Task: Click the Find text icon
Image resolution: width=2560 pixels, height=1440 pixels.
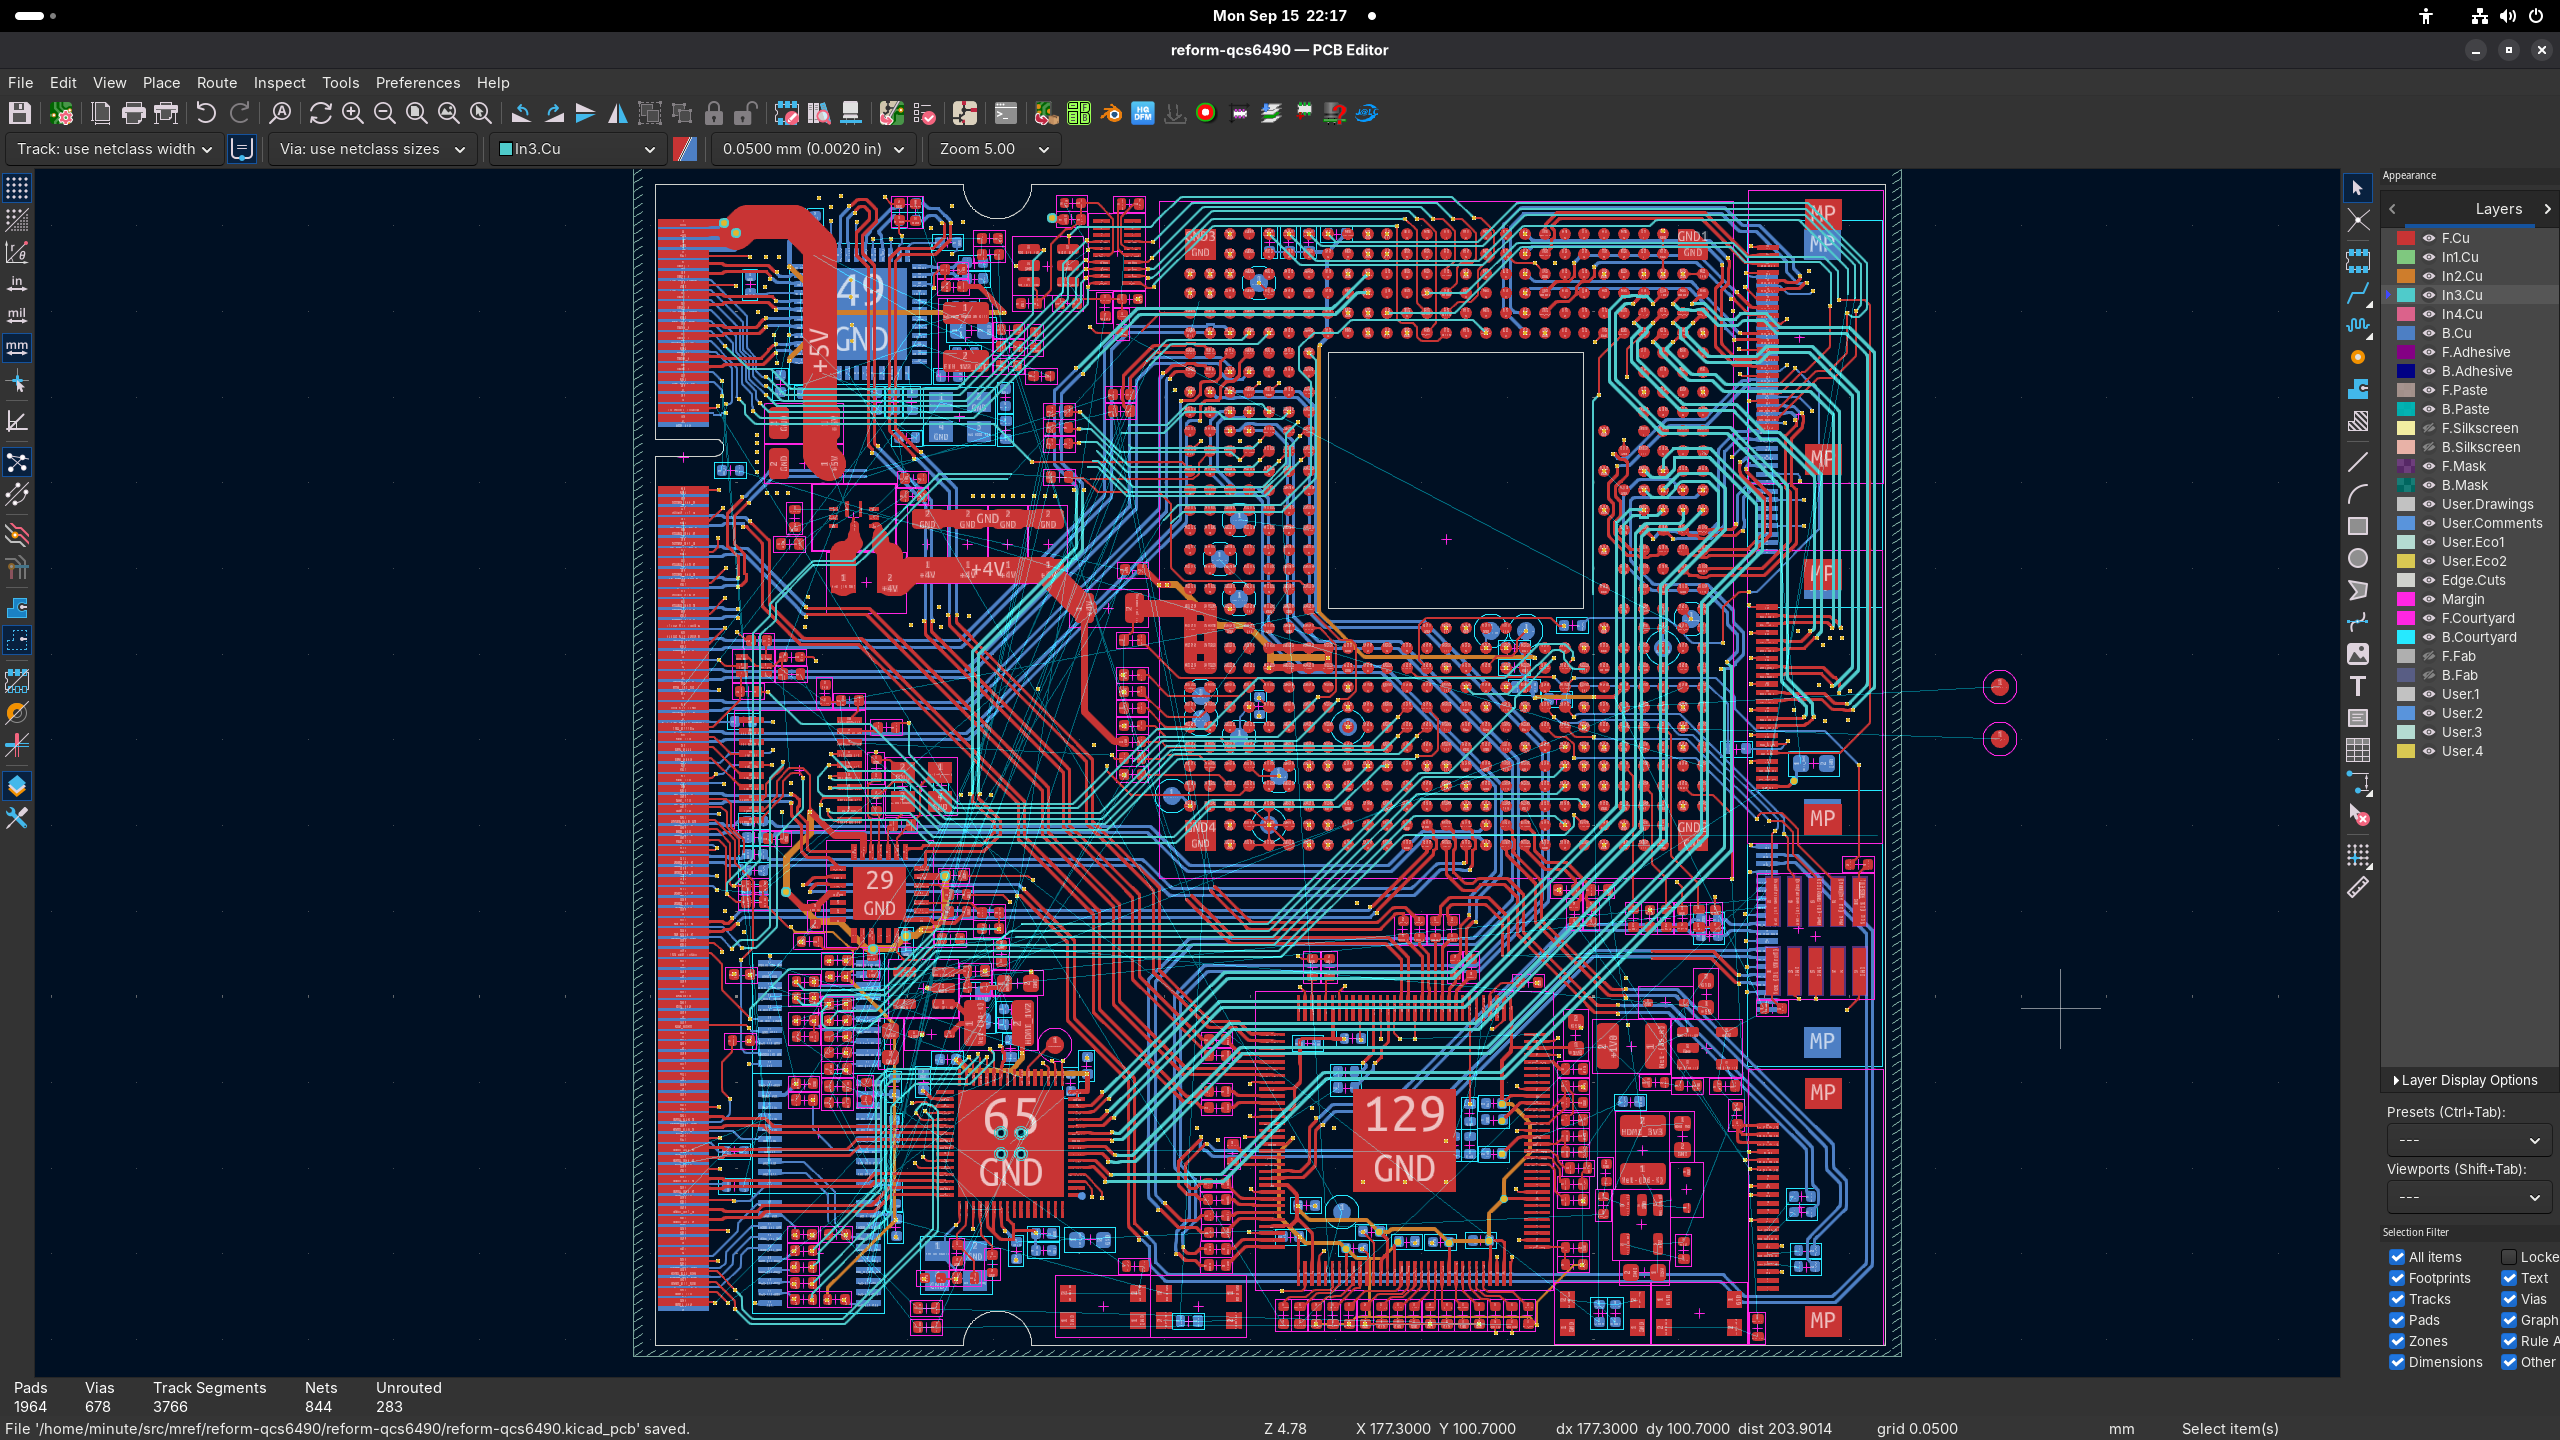Action: click(281, 113)
